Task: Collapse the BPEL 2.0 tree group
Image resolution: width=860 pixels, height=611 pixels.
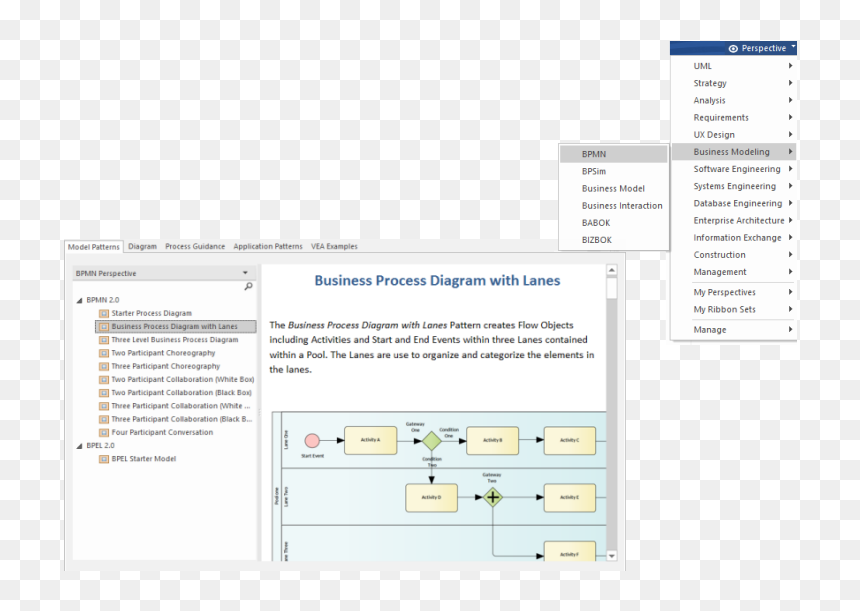Action: point(80,446)
